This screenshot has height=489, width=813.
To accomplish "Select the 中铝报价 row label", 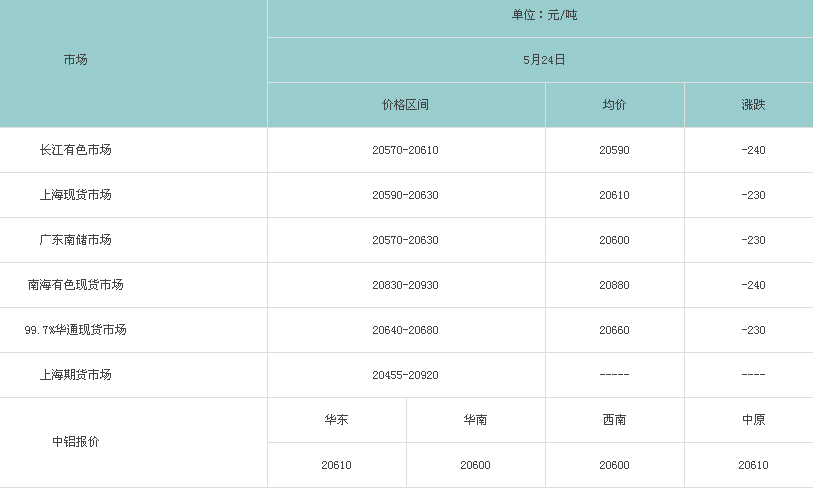I will (x=75, y=441).
